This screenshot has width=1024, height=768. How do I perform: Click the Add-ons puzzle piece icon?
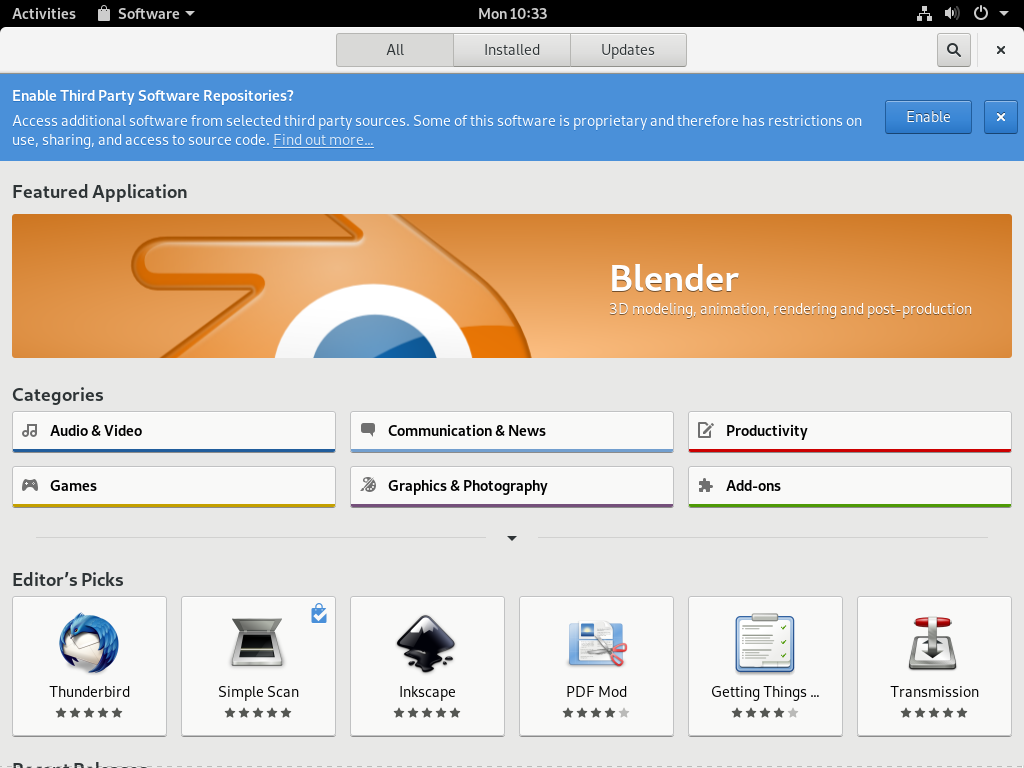(705, 485)
